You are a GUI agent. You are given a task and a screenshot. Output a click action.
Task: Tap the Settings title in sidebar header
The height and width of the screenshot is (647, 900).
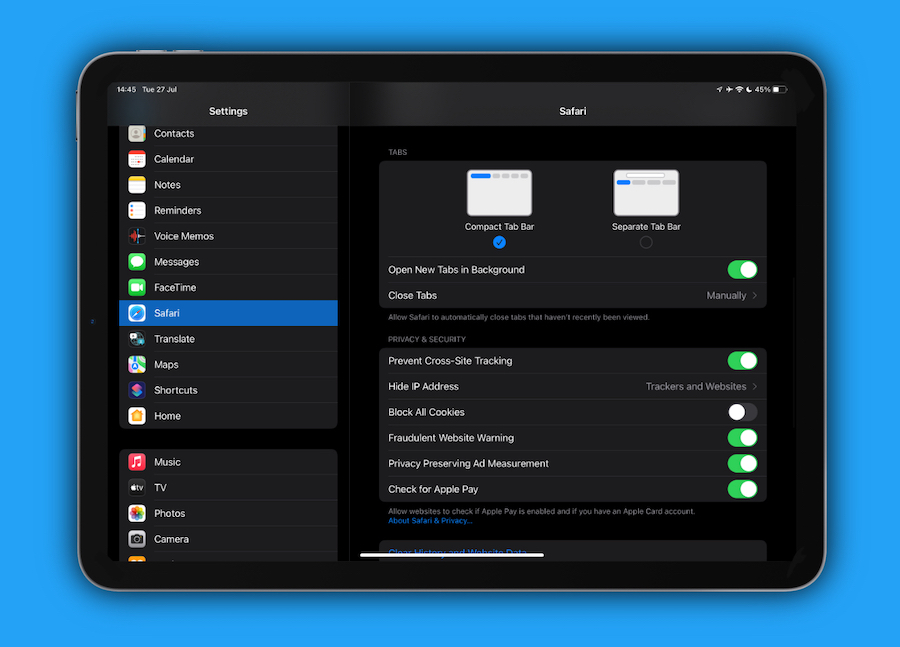228,111
